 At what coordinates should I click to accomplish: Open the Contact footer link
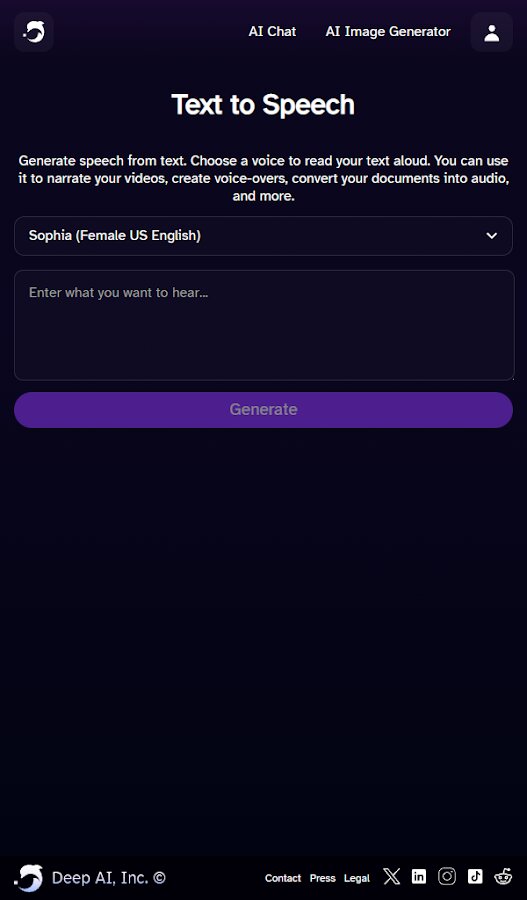[283, 878]
